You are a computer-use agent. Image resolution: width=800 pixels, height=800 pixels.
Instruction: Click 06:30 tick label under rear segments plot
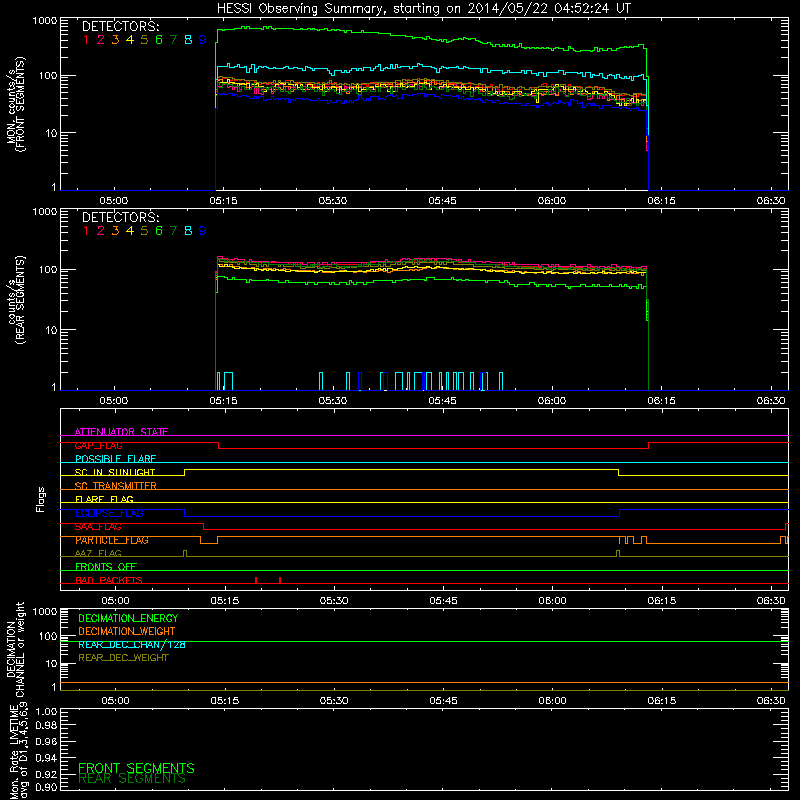point(771,401)
